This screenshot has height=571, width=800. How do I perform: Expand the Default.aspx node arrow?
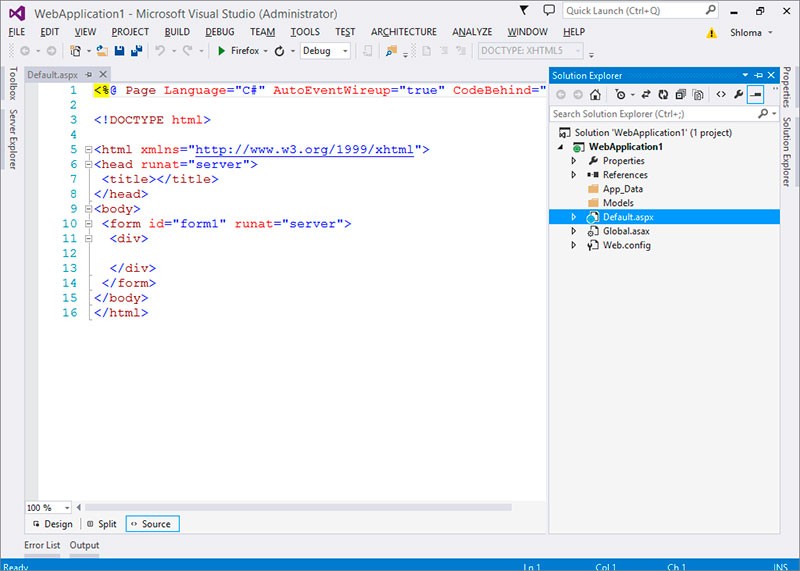point(573,217)
